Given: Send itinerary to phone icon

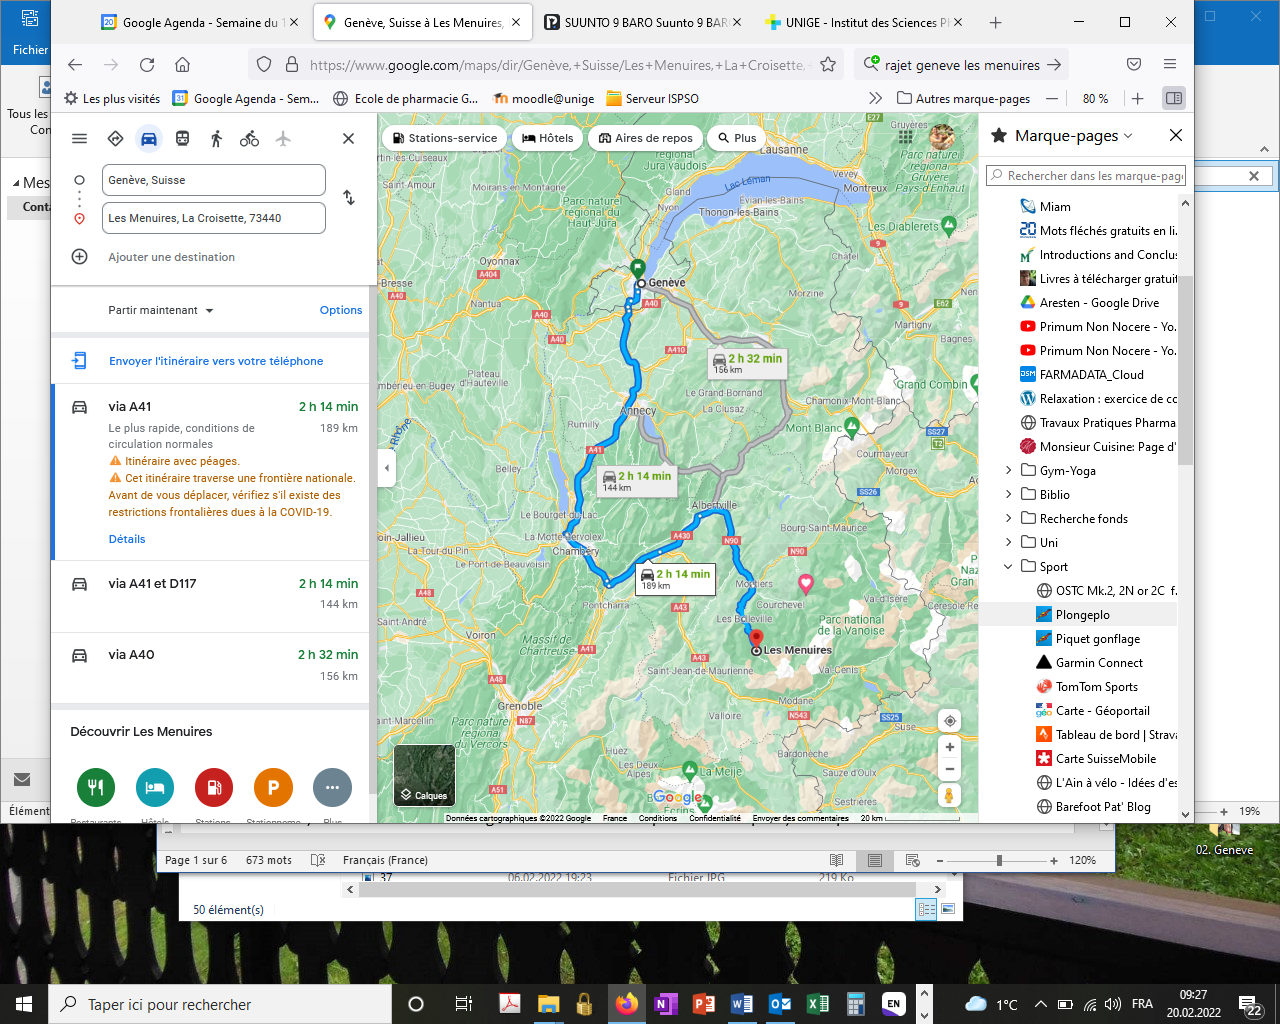Looking at the screenshot, I should (x=80, y=361).
